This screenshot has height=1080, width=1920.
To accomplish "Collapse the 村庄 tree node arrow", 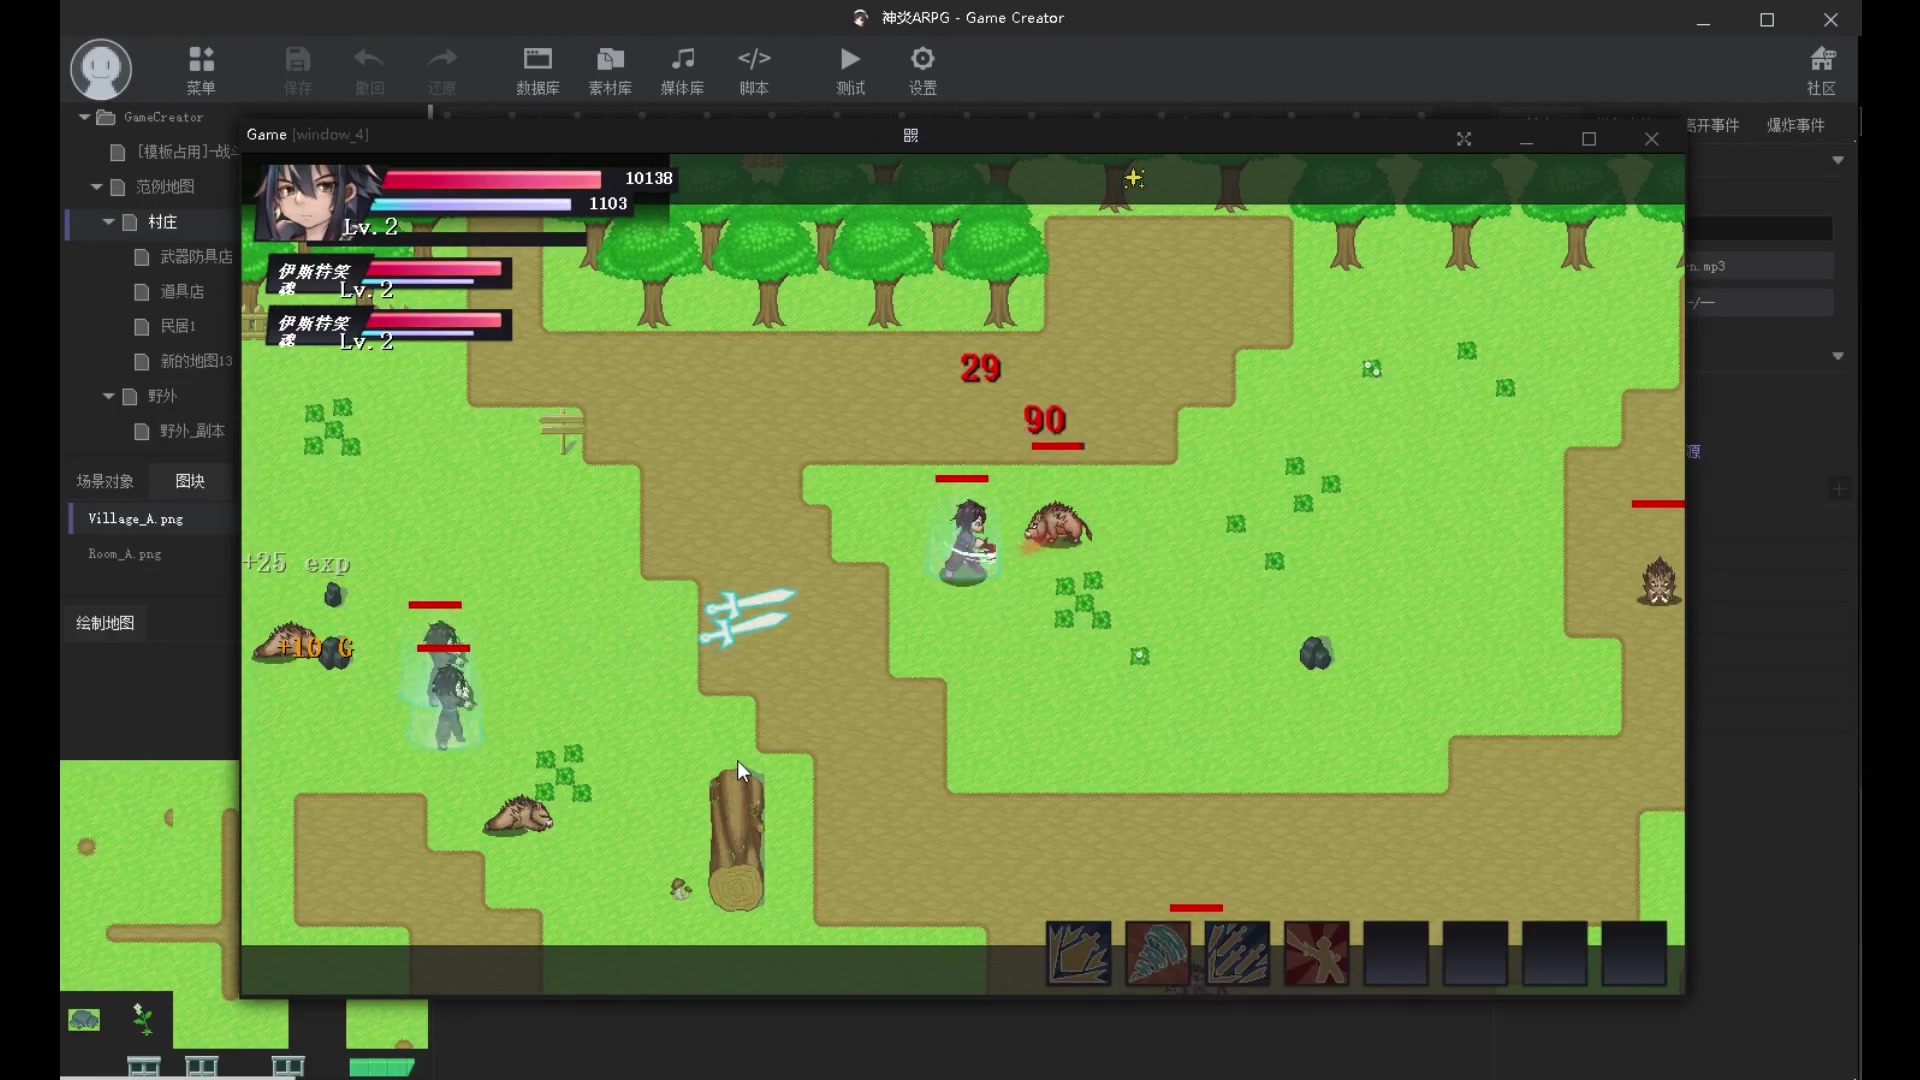I will [x=108, y=222].
